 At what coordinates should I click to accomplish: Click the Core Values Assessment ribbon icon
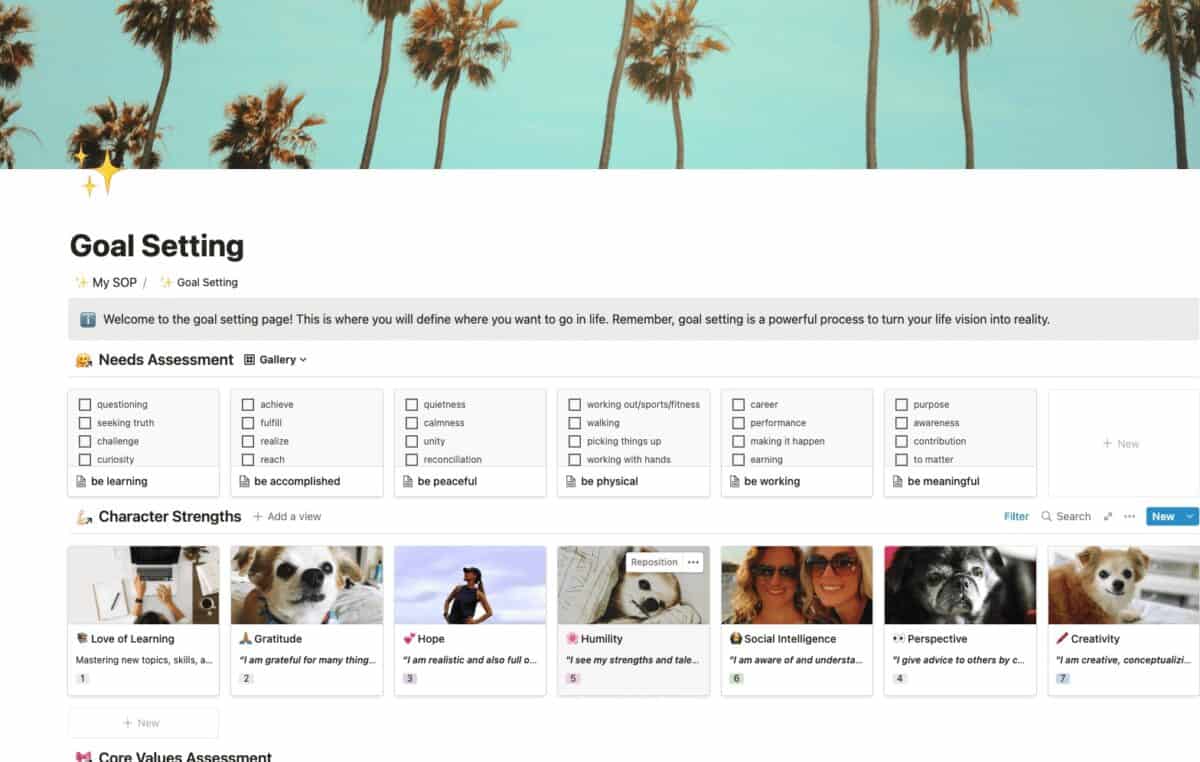(x=84, y=757)
